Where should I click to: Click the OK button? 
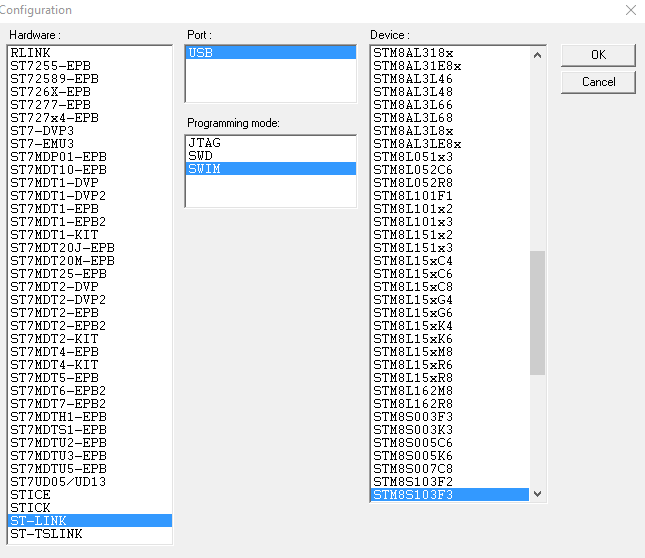coord(598,55)
